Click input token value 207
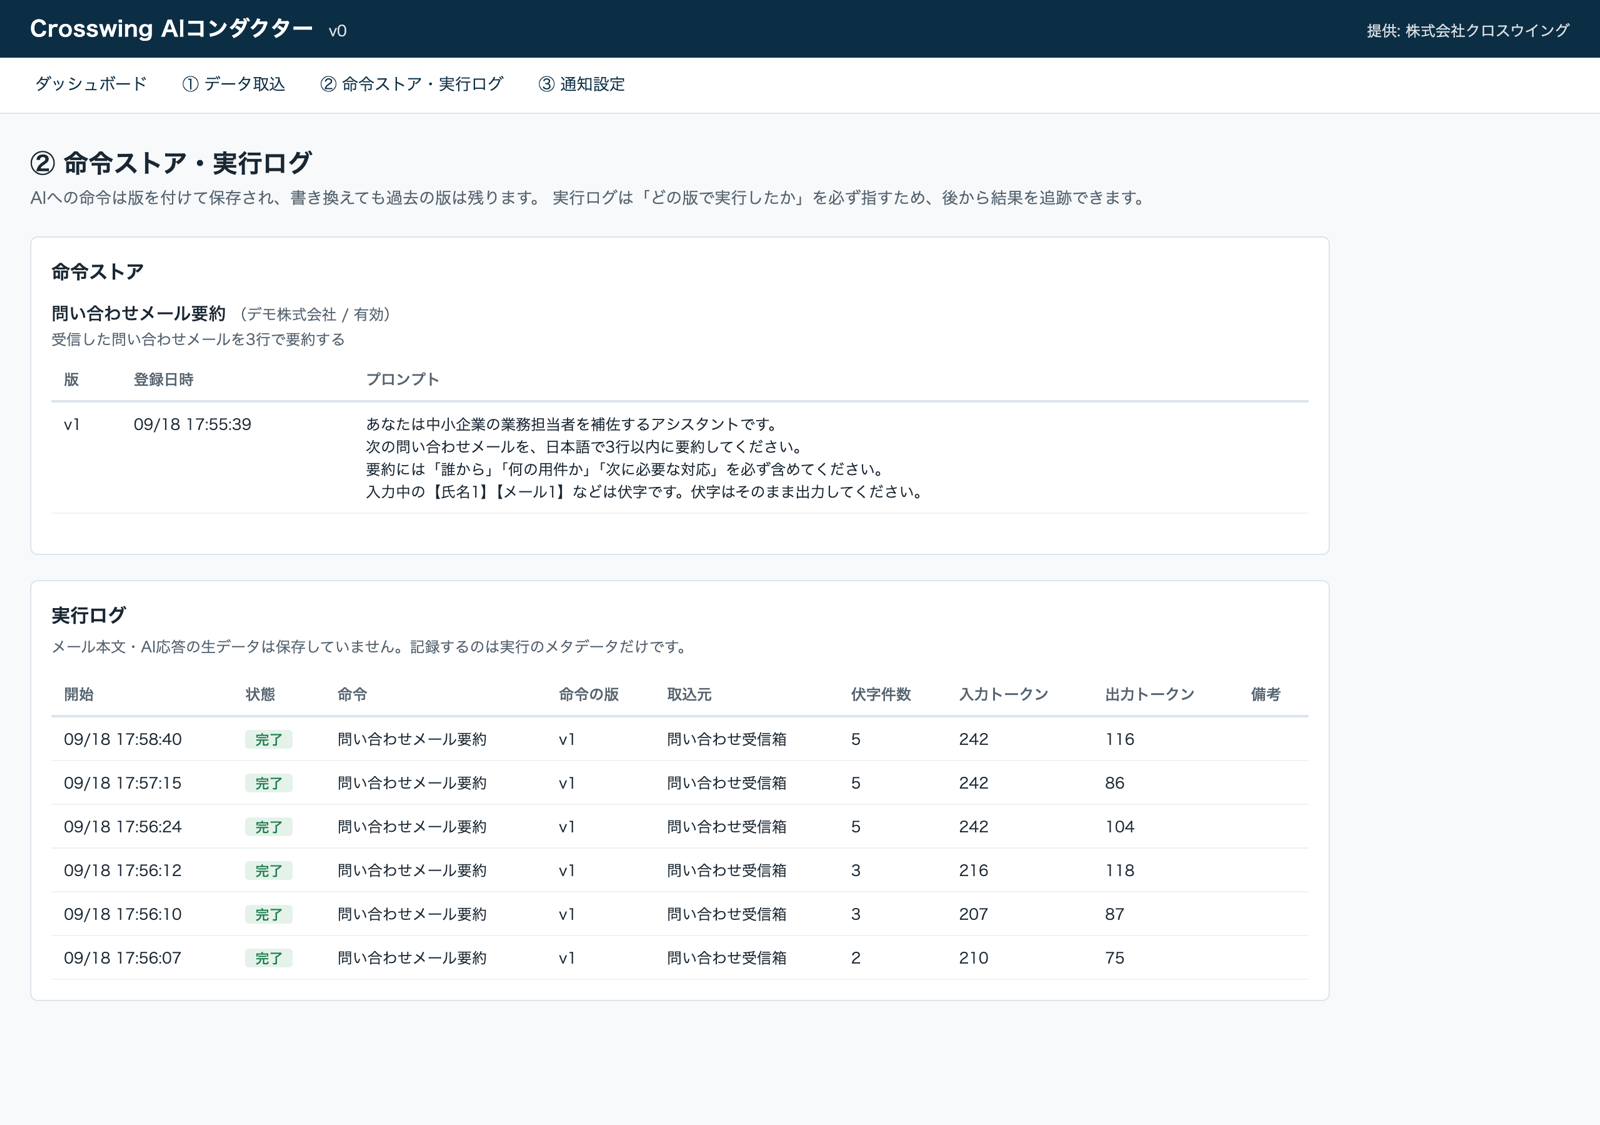 (x=973, y=914)
